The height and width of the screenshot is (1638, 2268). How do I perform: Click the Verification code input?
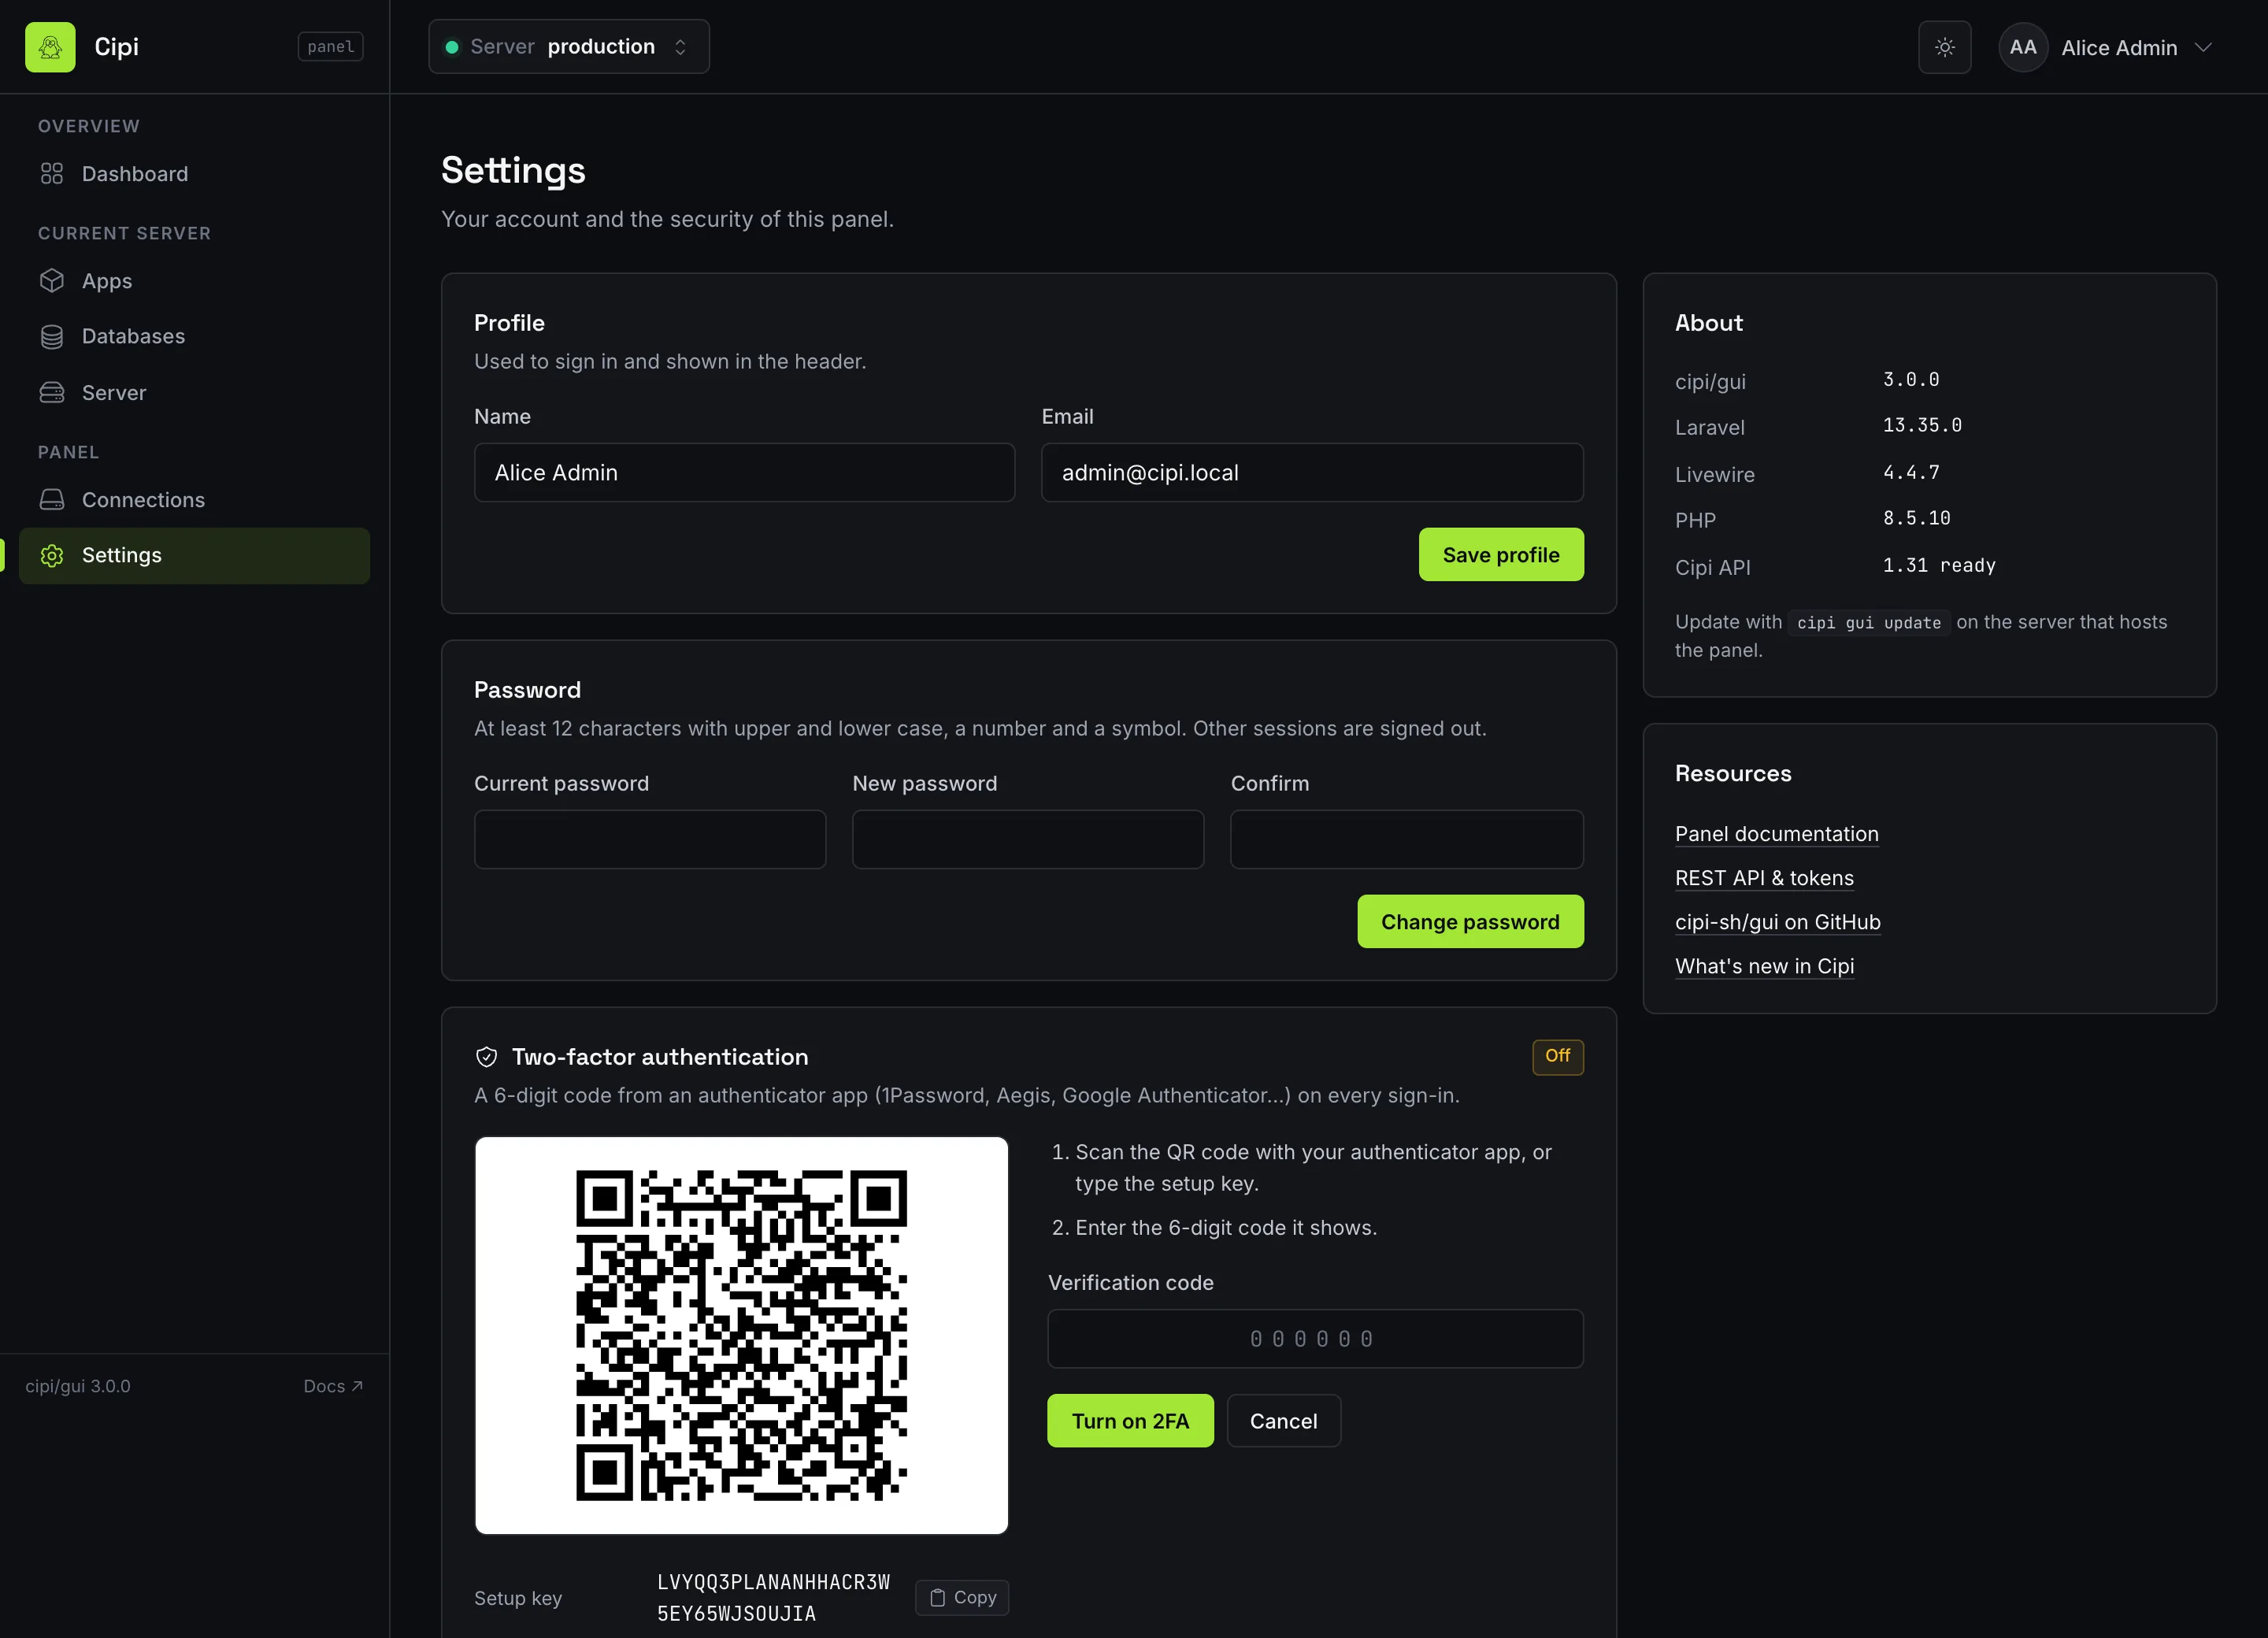click(1315, 1339)
